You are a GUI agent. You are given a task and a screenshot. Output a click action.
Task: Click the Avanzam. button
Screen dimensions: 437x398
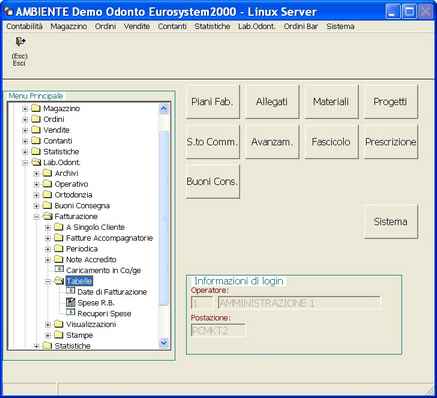click(272, 142)
